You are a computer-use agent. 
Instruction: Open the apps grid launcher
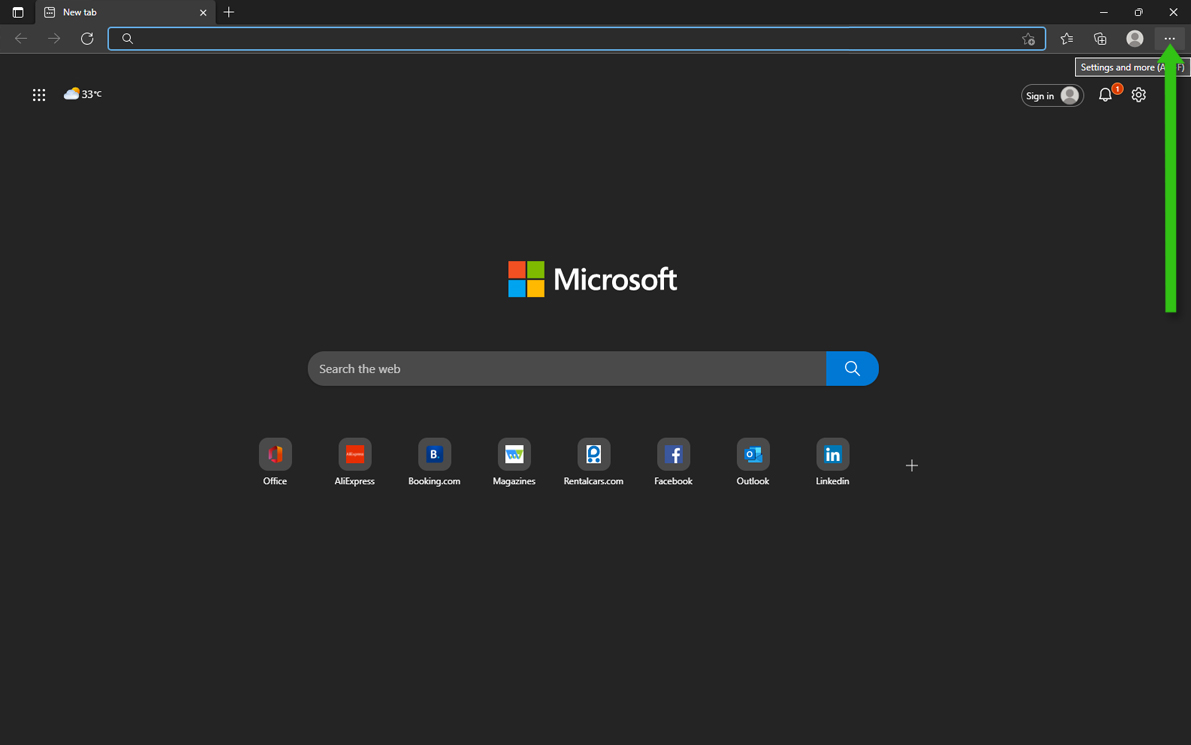tap(39, 95)
